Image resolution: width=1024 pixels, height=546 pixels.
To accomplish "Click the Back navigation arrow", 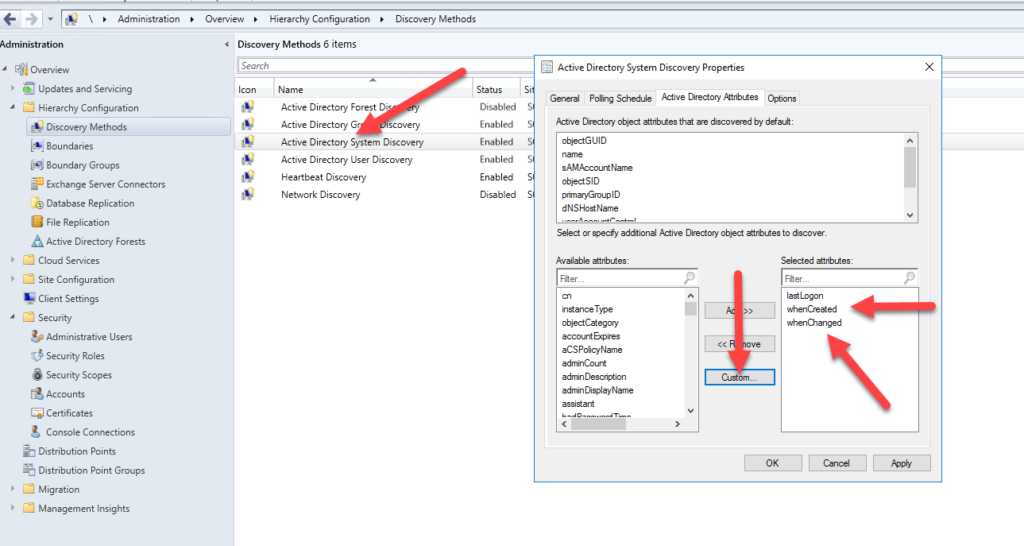I will [10, 19].
